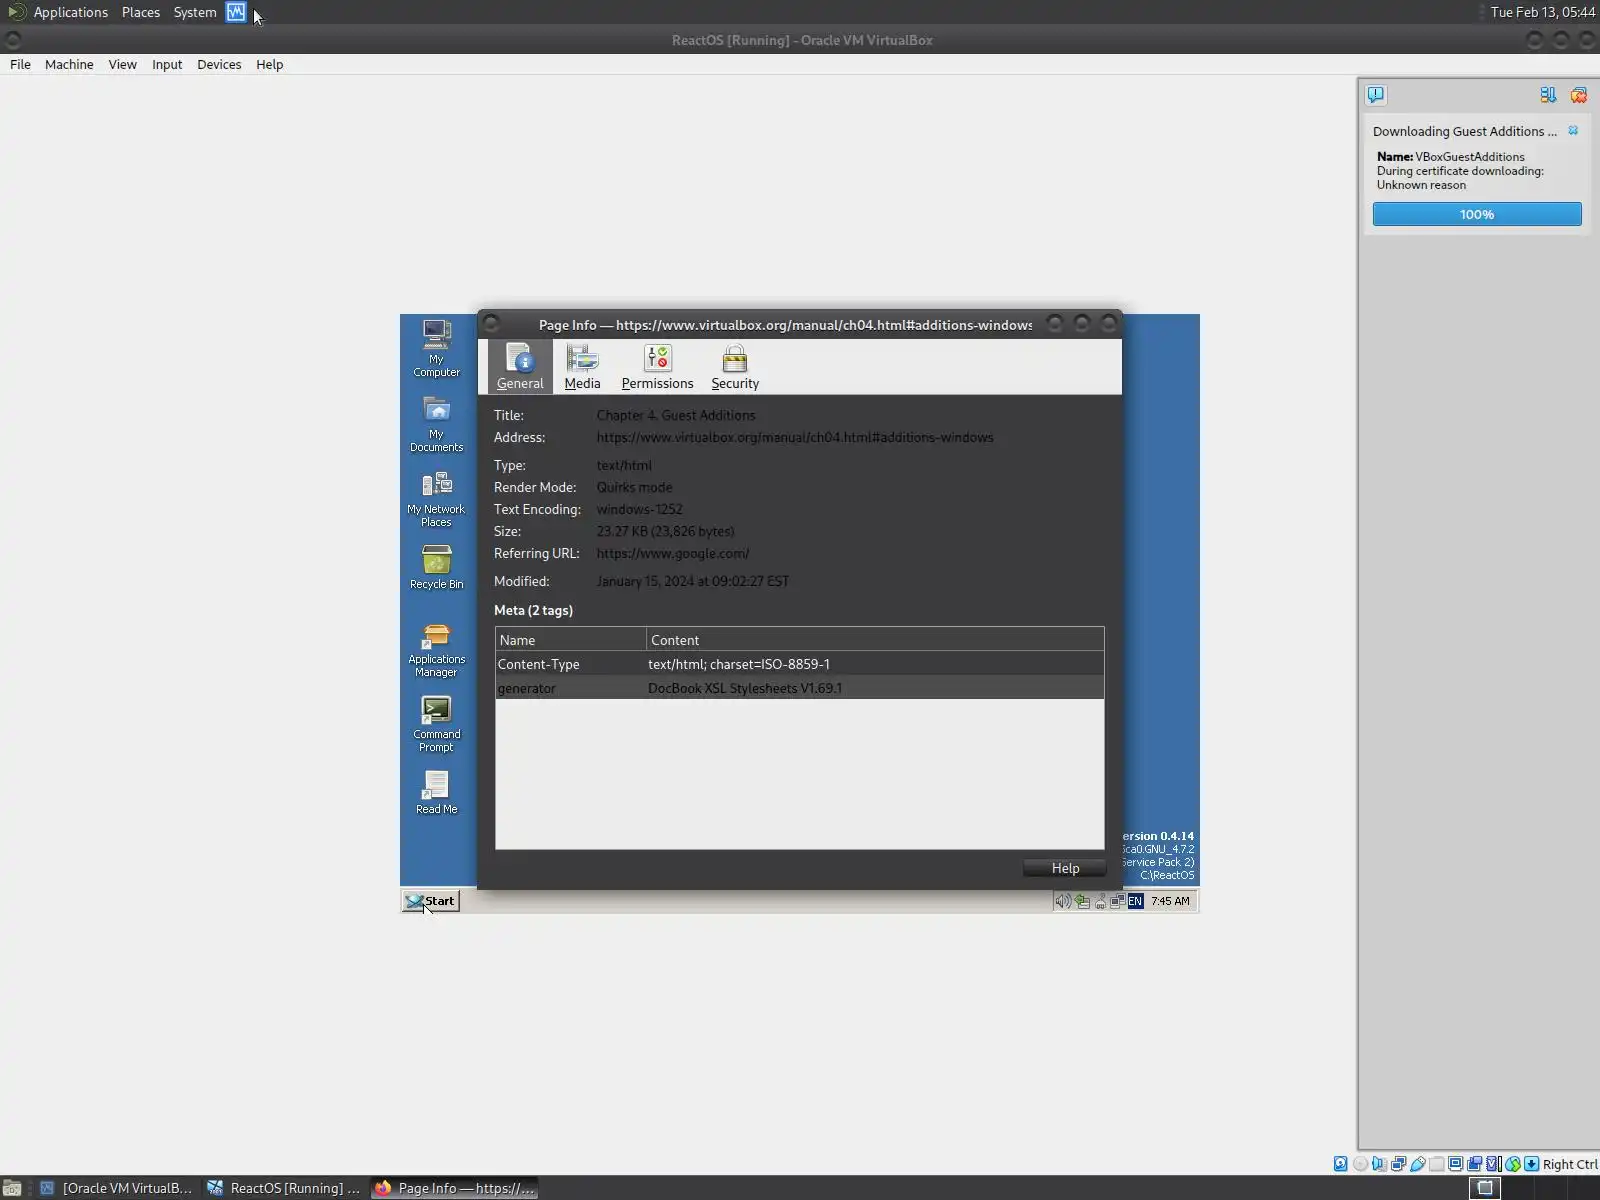
Task: Click the Modified date value
Action: (x=693, y=581)
